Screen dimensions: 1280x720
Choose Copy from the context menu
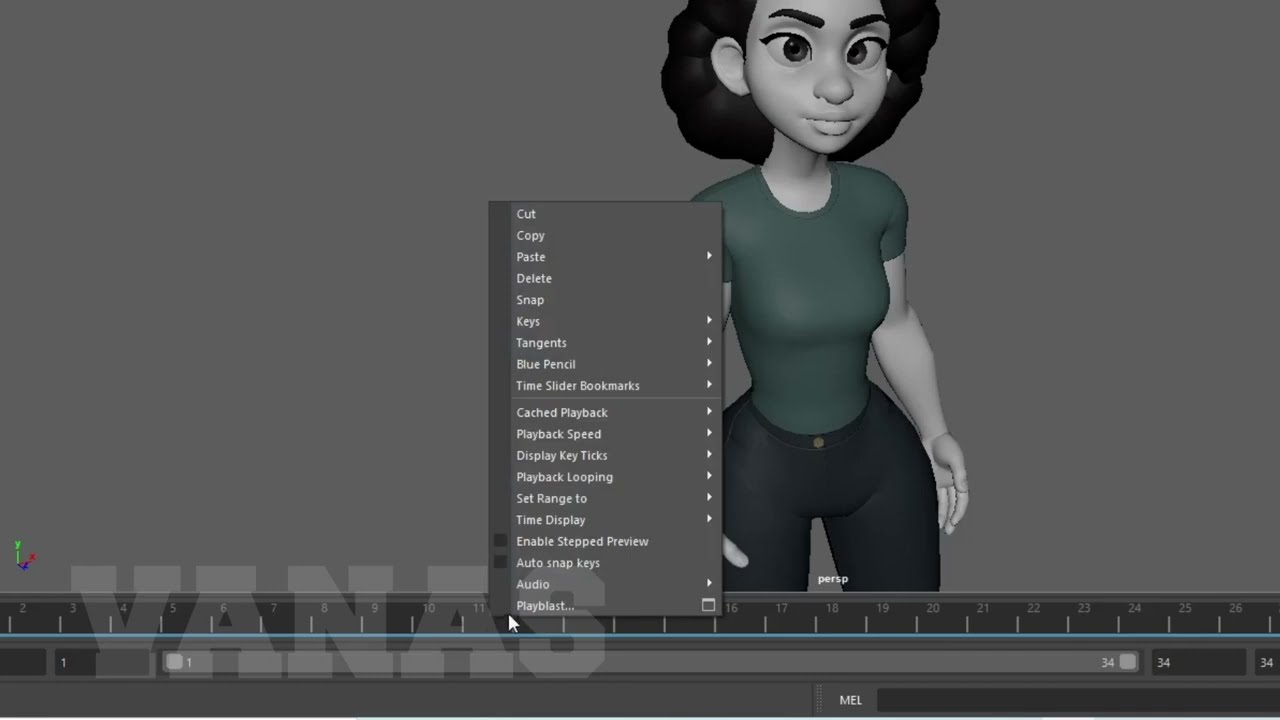click(605, 236)
